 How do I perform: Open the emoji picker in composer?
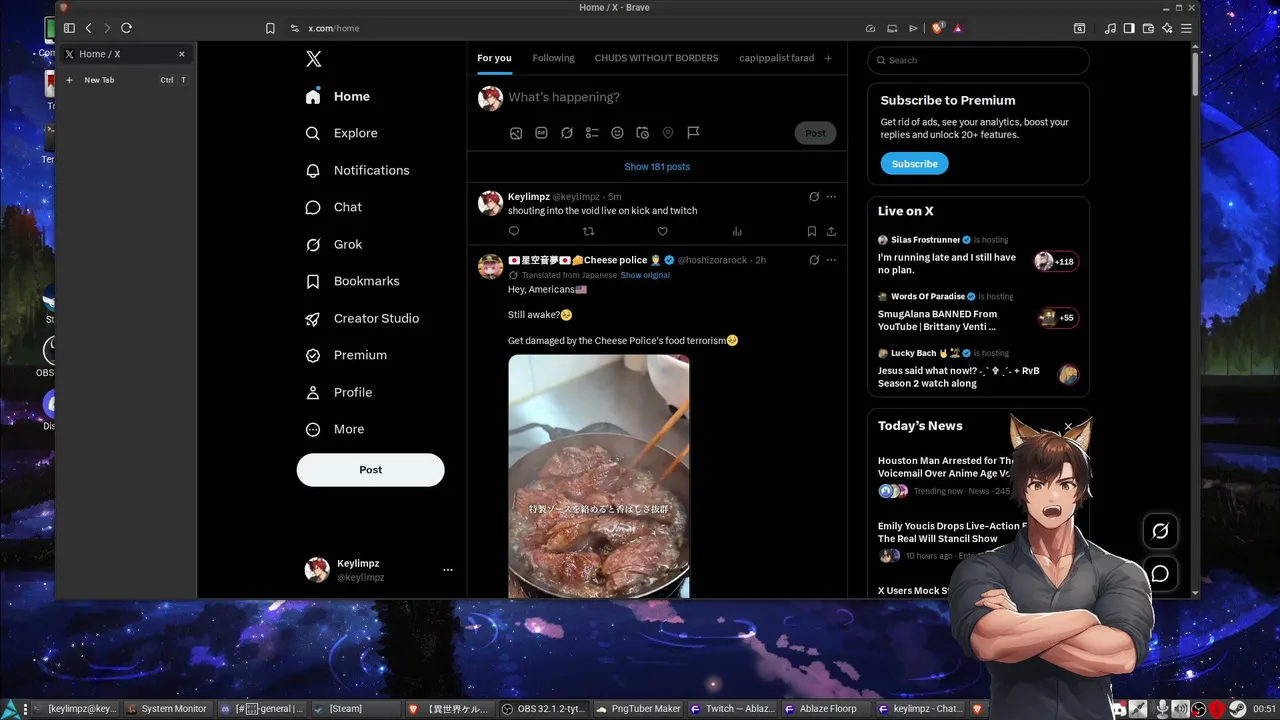[x=617, y=133]
